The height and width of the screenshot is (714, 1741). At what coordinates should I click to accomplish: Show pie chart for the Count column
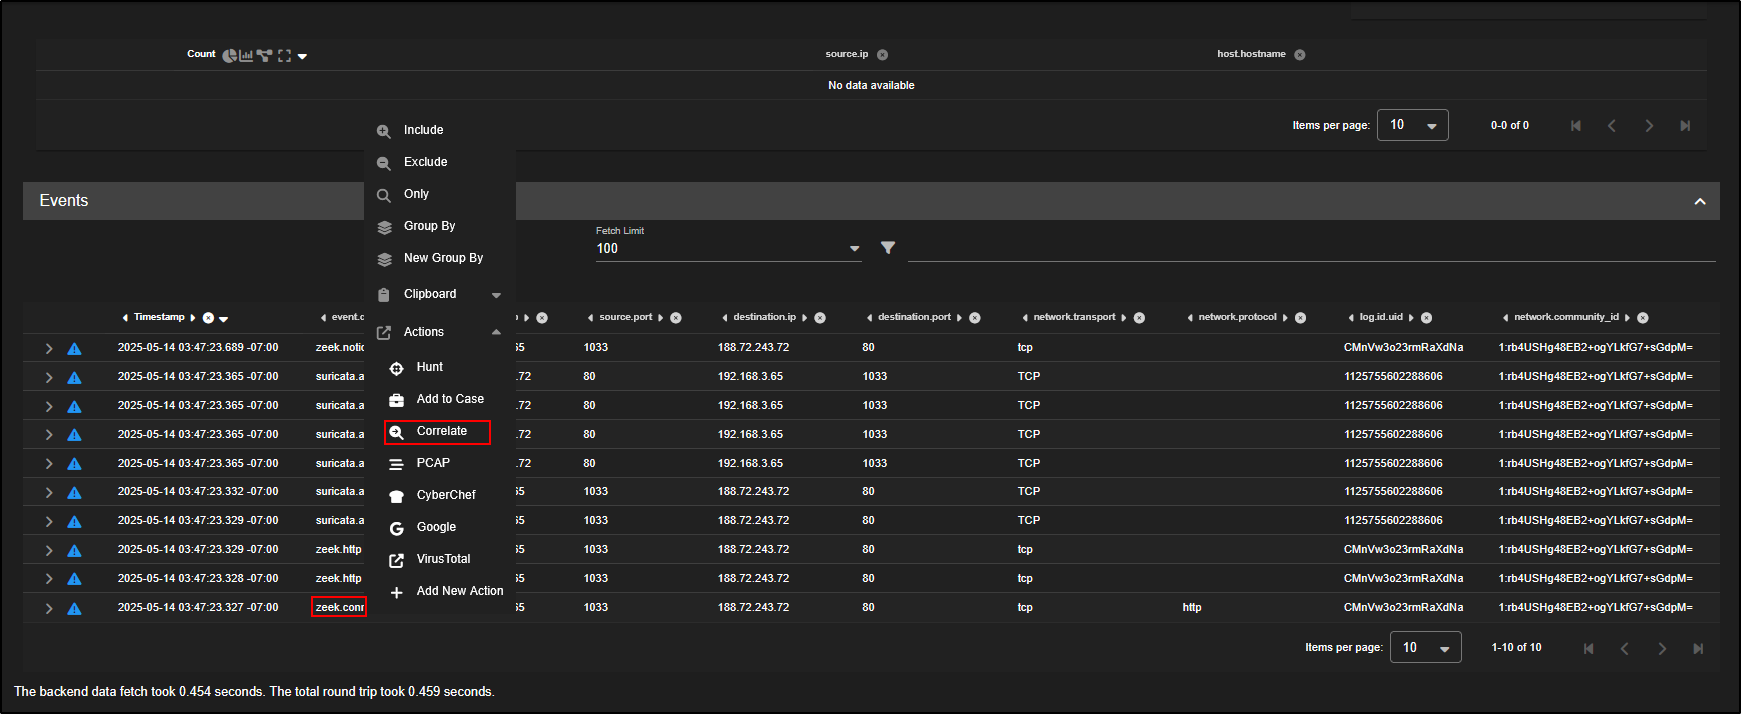tap(229, 56)
